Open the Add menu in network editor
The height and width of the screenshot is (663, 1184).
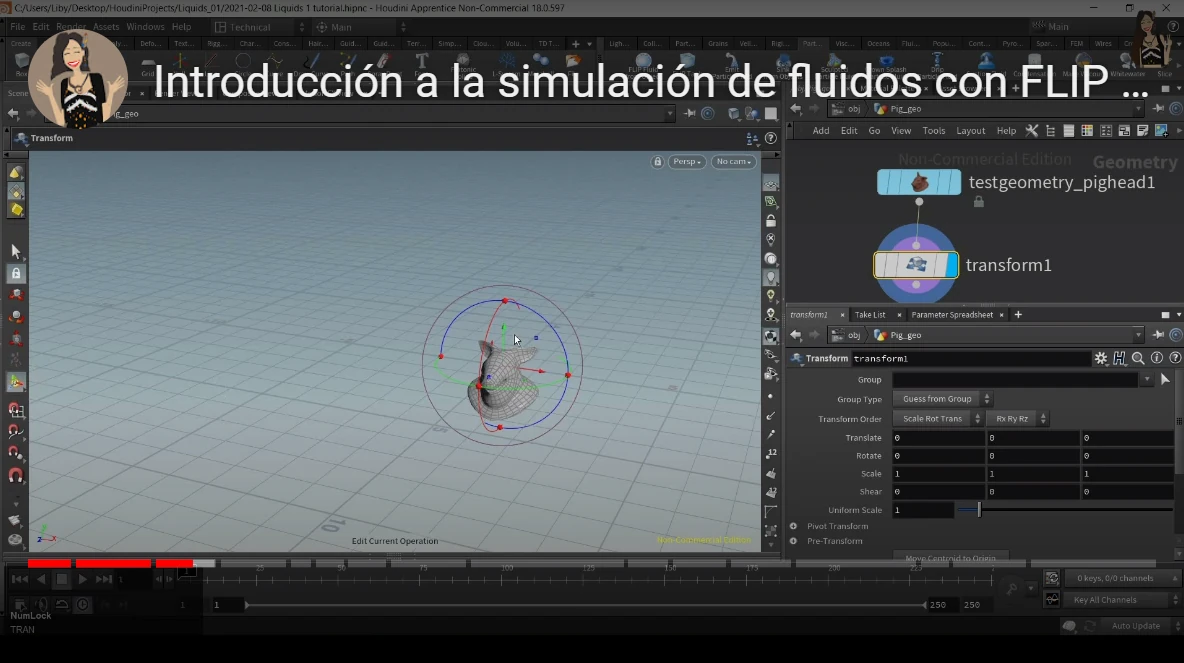821,131
